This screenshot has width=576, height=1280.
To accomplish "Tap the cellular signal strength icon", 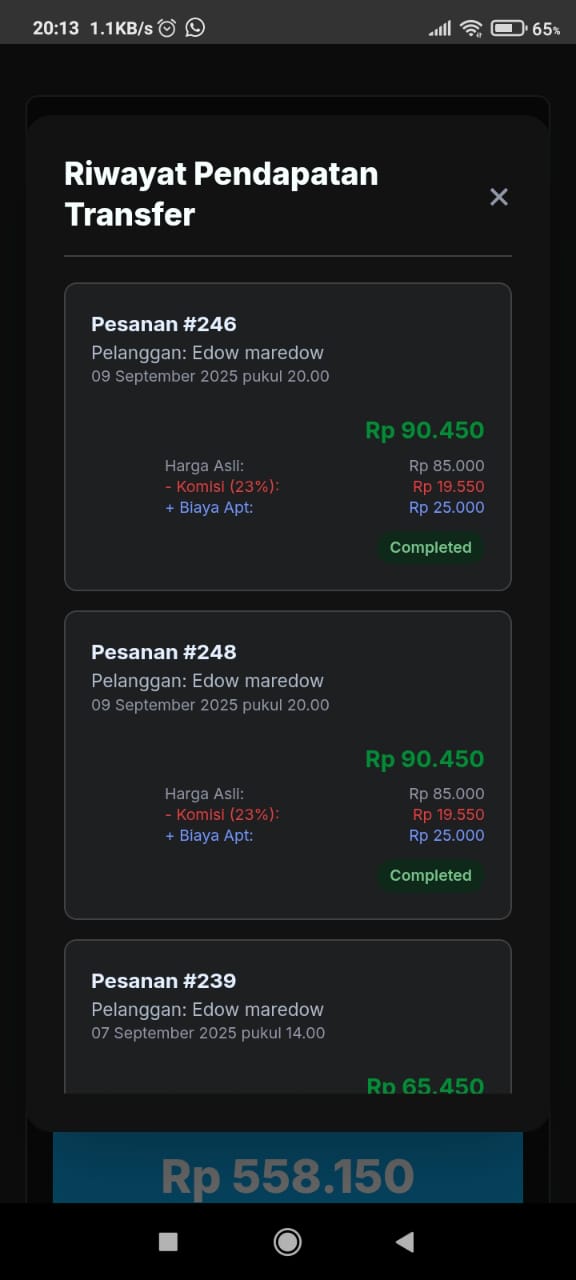I will coord(440,27).
